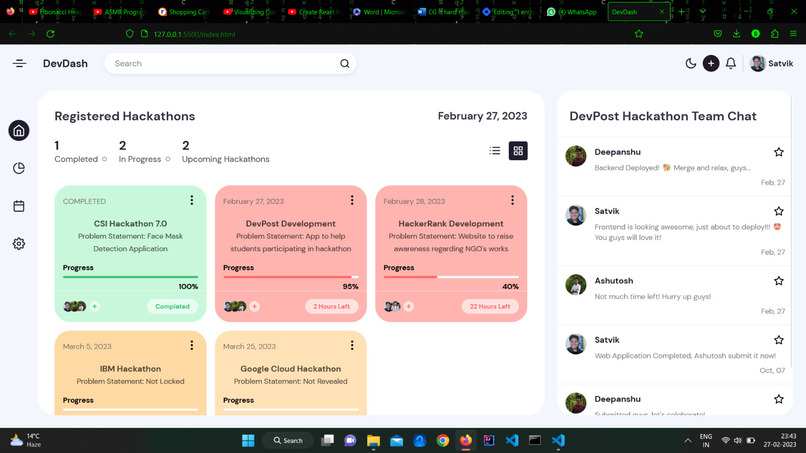Switch to grid view of hackathons
Viewport: 806px width, 453px height.
tap(518, 151)
